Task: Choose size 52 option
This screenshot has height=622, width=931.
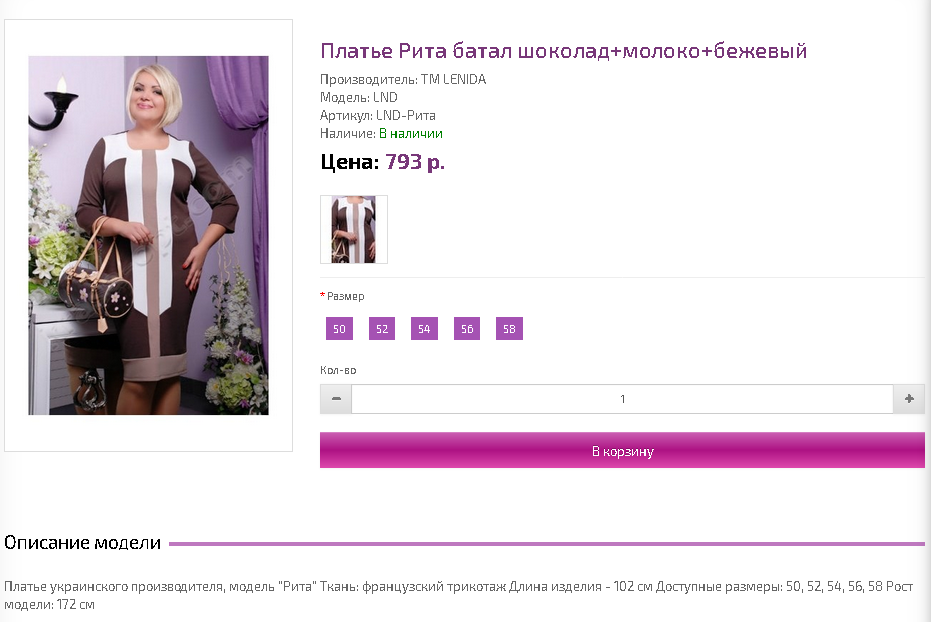Action: point(382,329)
